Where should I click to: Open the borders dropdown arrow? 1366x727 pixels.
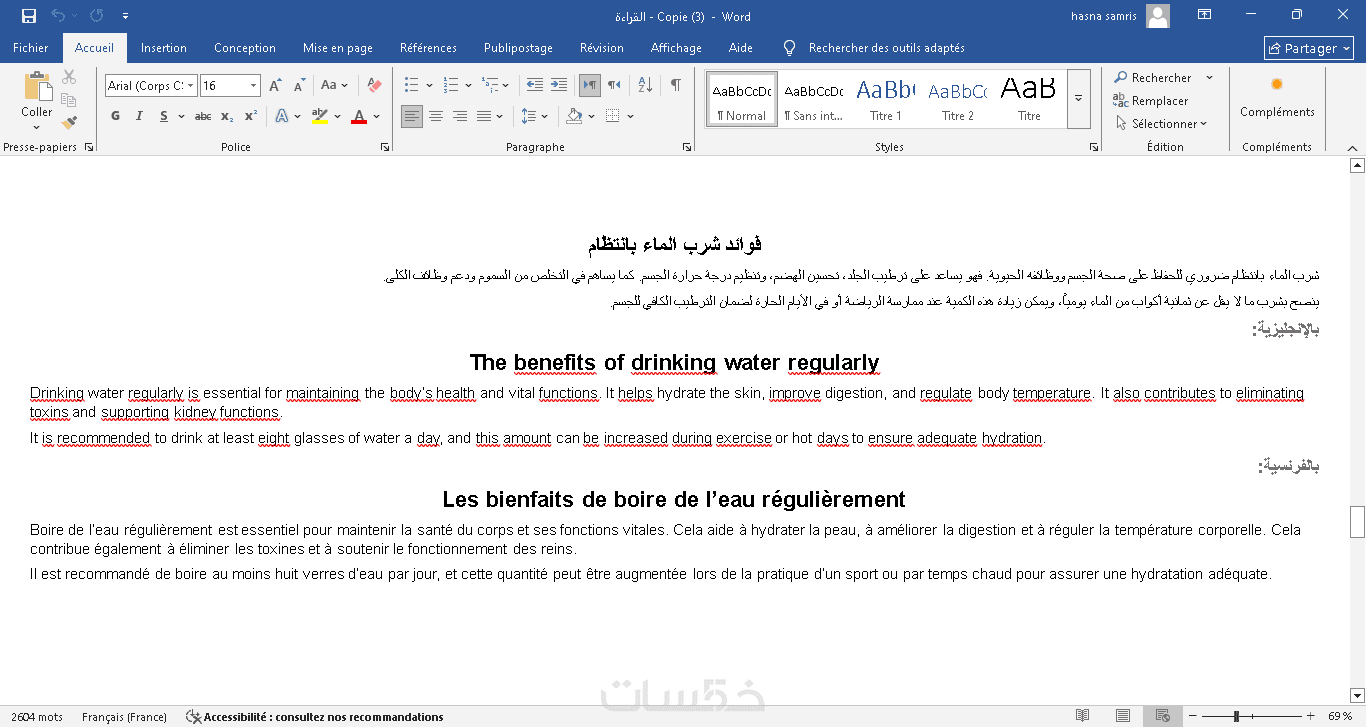coord(630,116)
